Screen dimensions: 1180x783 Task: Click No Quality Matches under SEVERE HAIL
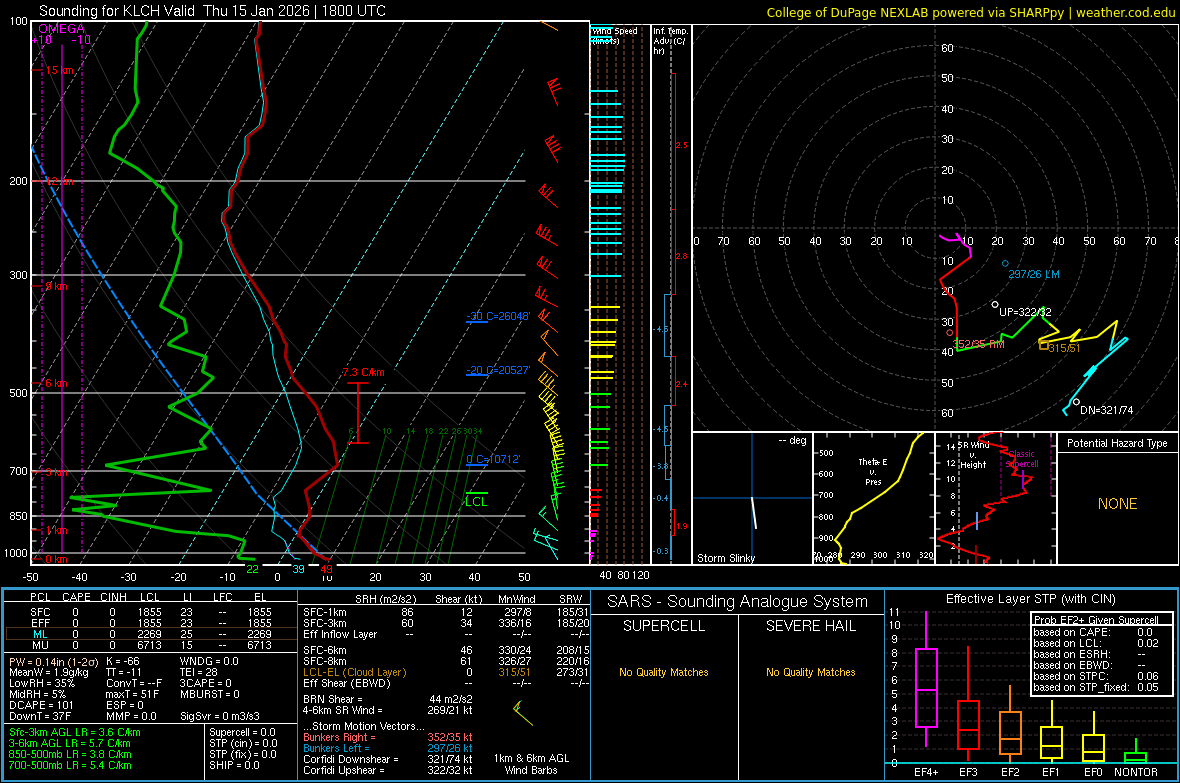coord(810,672)
